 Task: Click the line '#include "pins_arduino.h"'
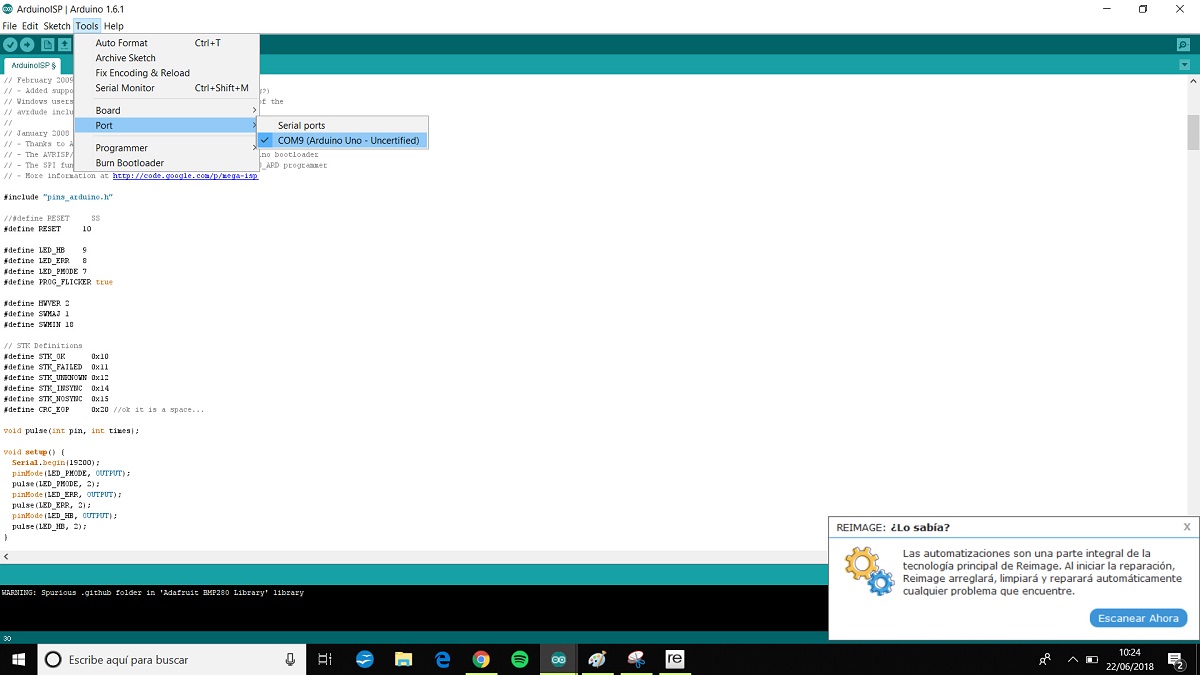[58, 197]
